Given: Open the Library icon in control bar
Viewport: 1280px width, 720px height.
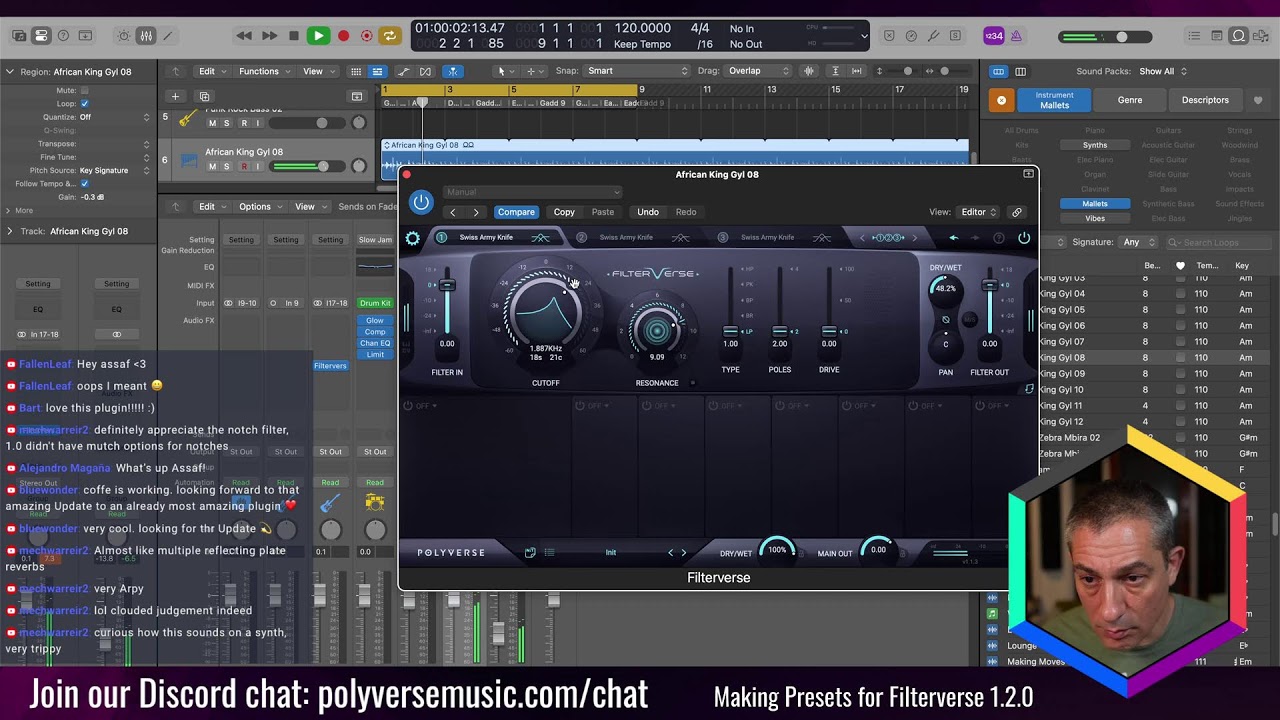Looking at the screenshot, I should tap(19, 36).
